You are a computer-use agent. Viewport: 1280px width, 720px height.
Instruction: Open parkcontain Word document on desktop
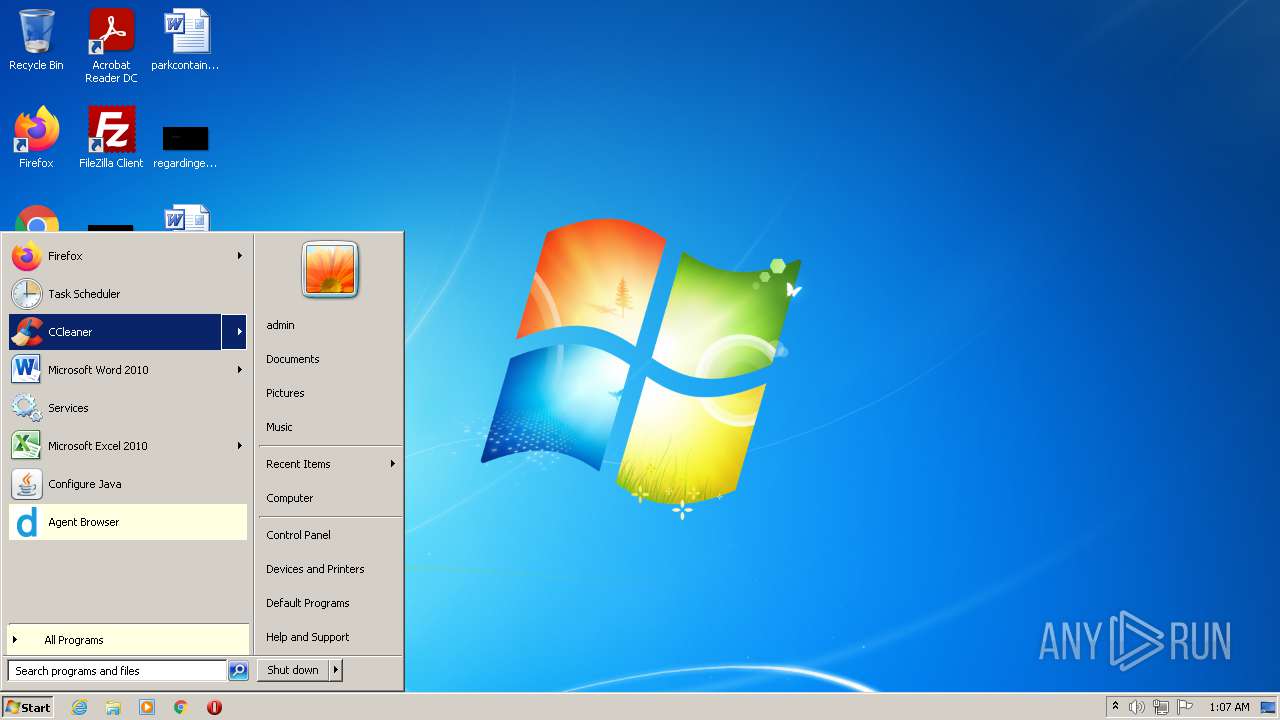tap(186, 40)
